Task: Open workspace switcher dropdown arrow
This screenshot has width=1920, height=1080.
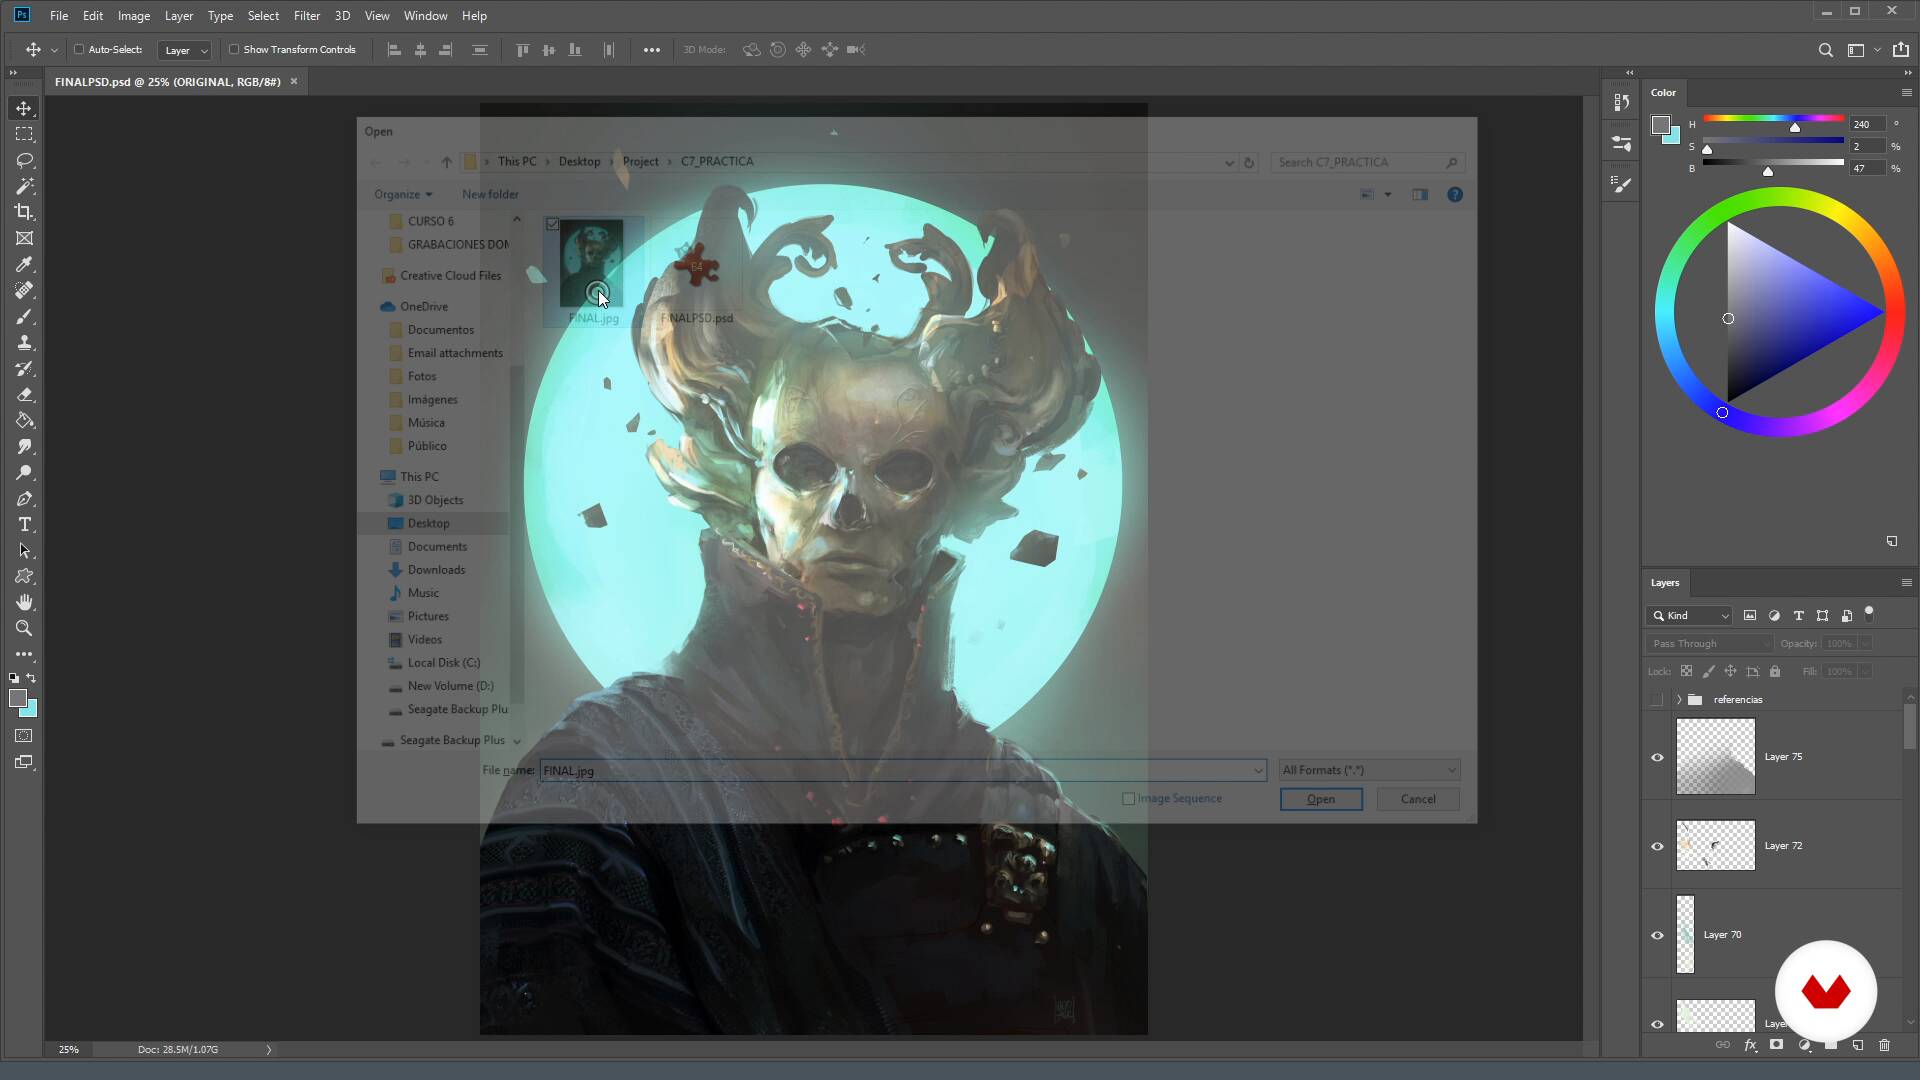Action: [x=1877, y=50]
